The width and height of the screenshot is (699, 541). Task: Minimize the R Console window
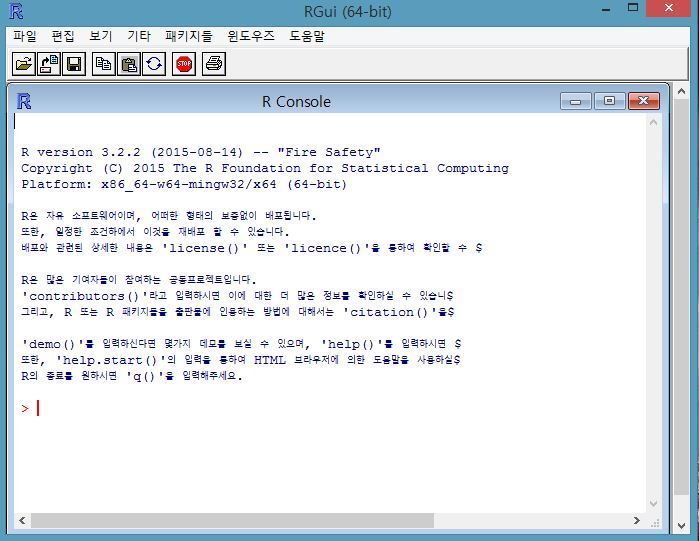pyautogui.click(x=576, y=101)
